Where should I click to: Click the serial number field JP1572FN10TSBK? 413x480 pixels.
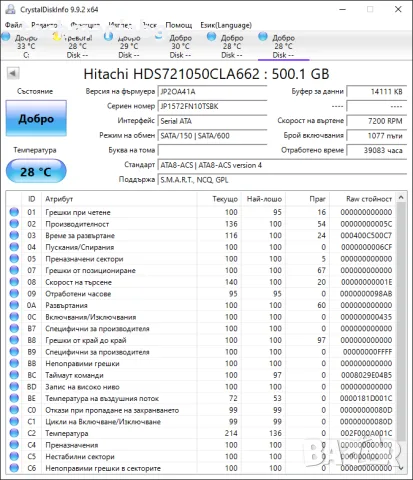click(x=212, y=106)
